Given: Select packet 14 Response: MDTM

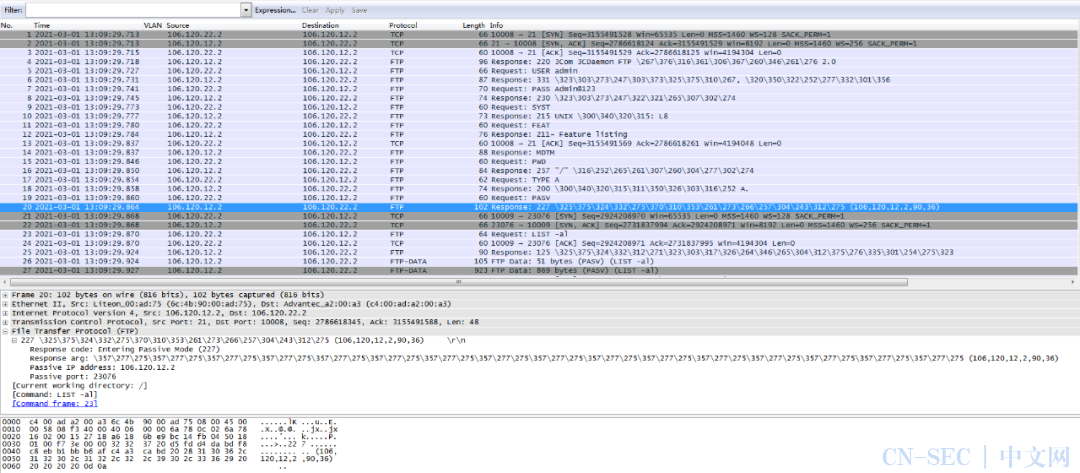Looking at the screenshot, I should [540, 152].
